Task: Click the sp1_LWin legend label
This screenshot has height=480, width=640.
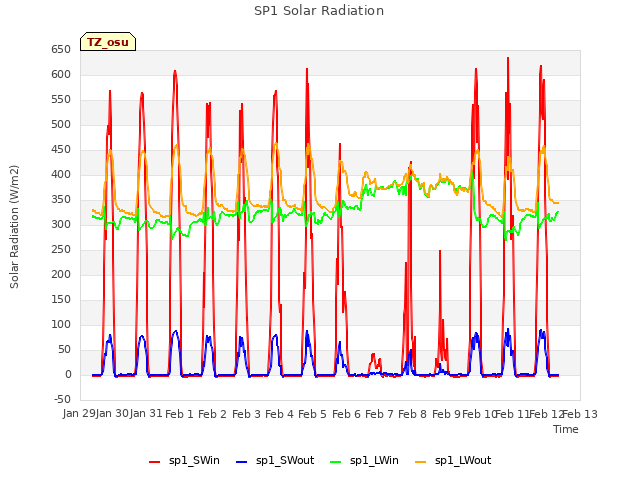Action: tap(374, 461)
